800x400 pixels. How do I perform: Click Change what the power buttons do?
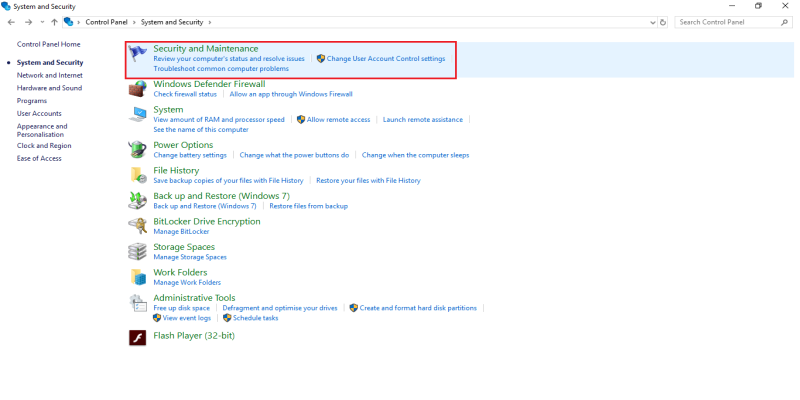point(294,155)
